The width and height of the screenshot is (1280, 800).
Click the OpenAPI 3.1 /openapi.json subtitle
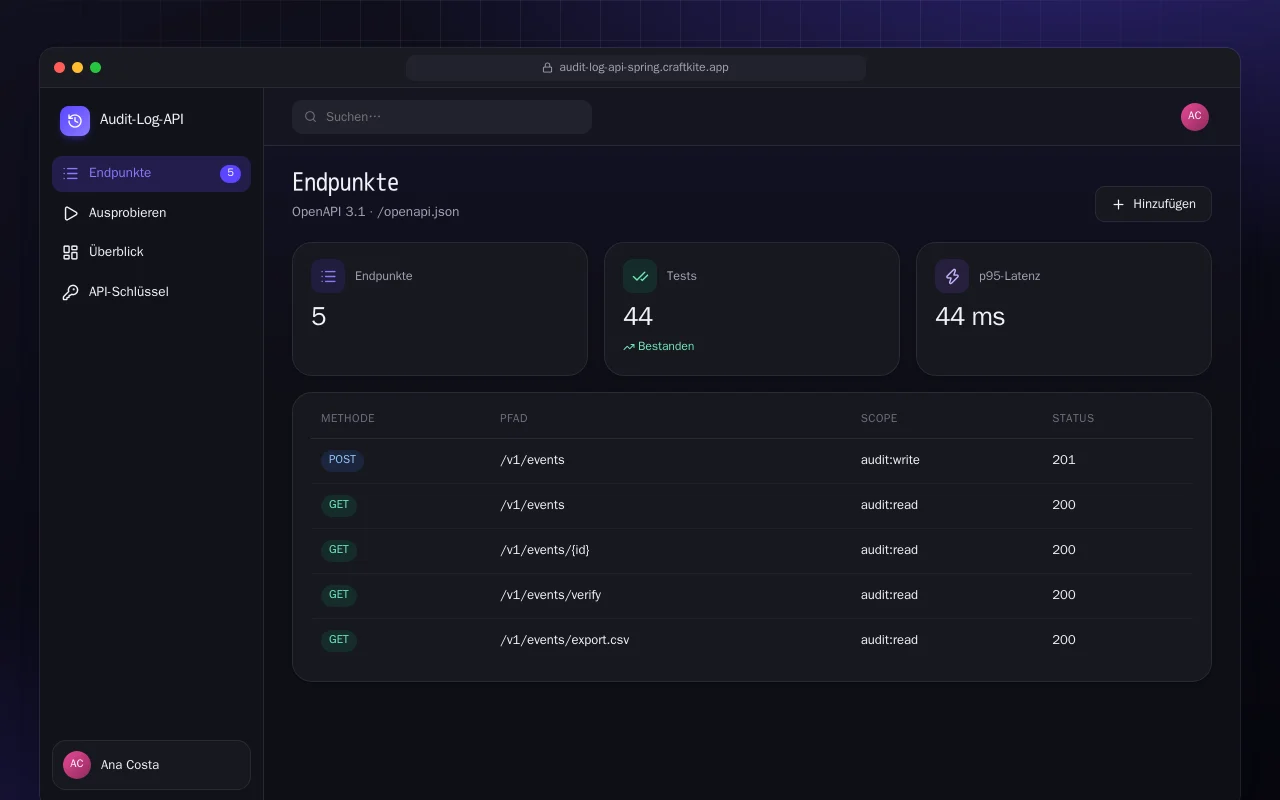(376, 212)
